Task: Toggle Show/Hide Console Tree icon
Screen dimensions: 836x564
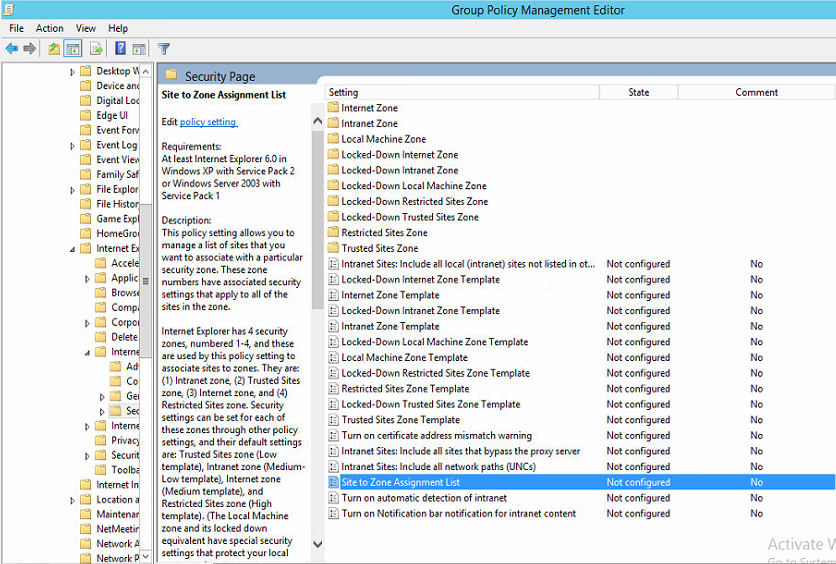Action: click(73, 49)
